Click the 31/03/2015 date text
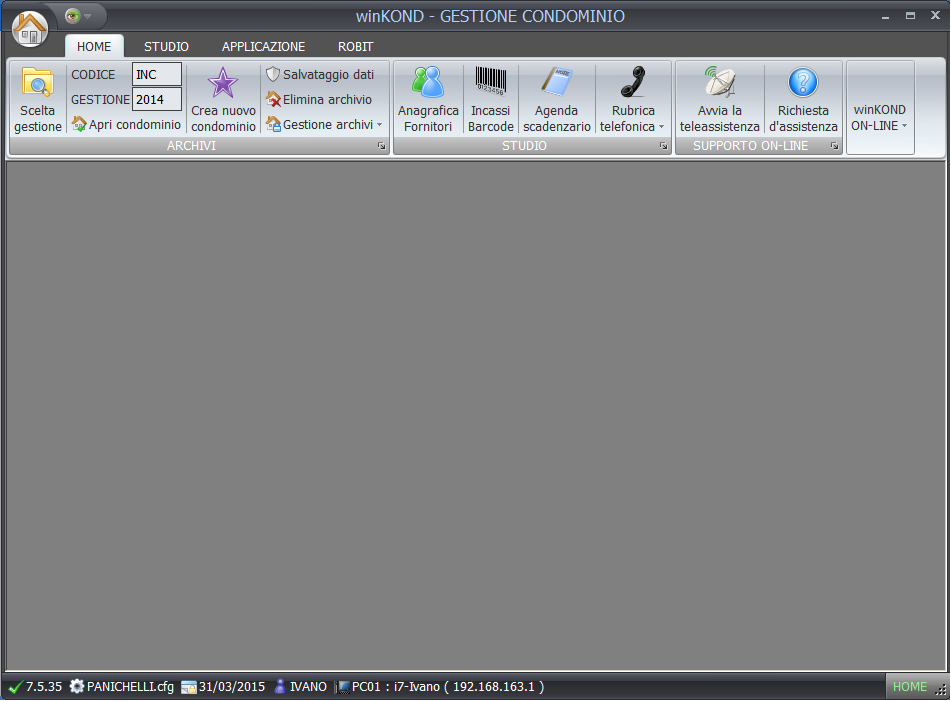 pos(232,686)
